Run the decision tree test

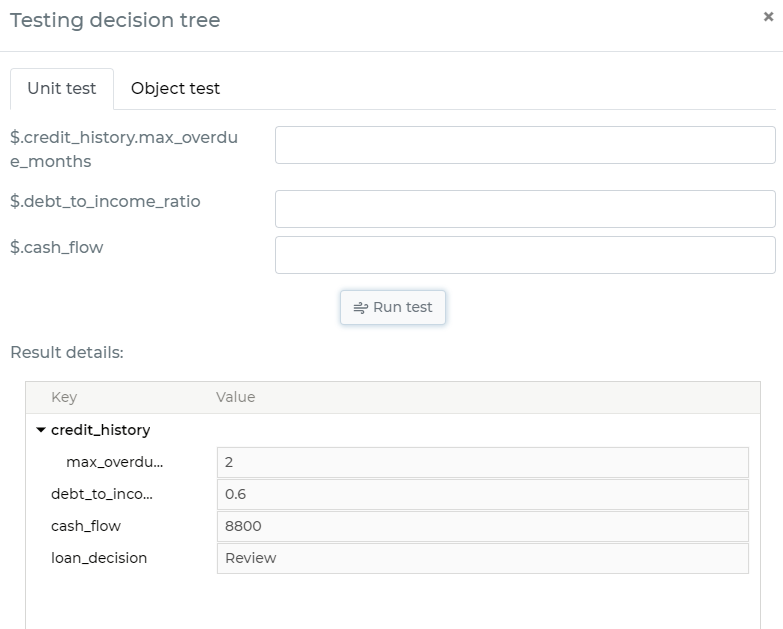click(x=392, y=308)
